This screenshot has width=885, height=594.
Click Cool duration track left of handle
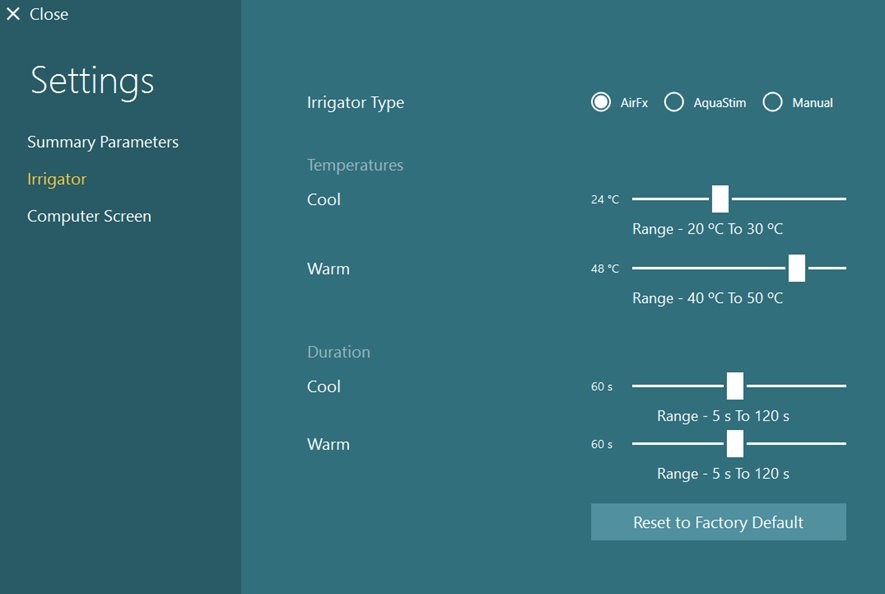[678, 386]
